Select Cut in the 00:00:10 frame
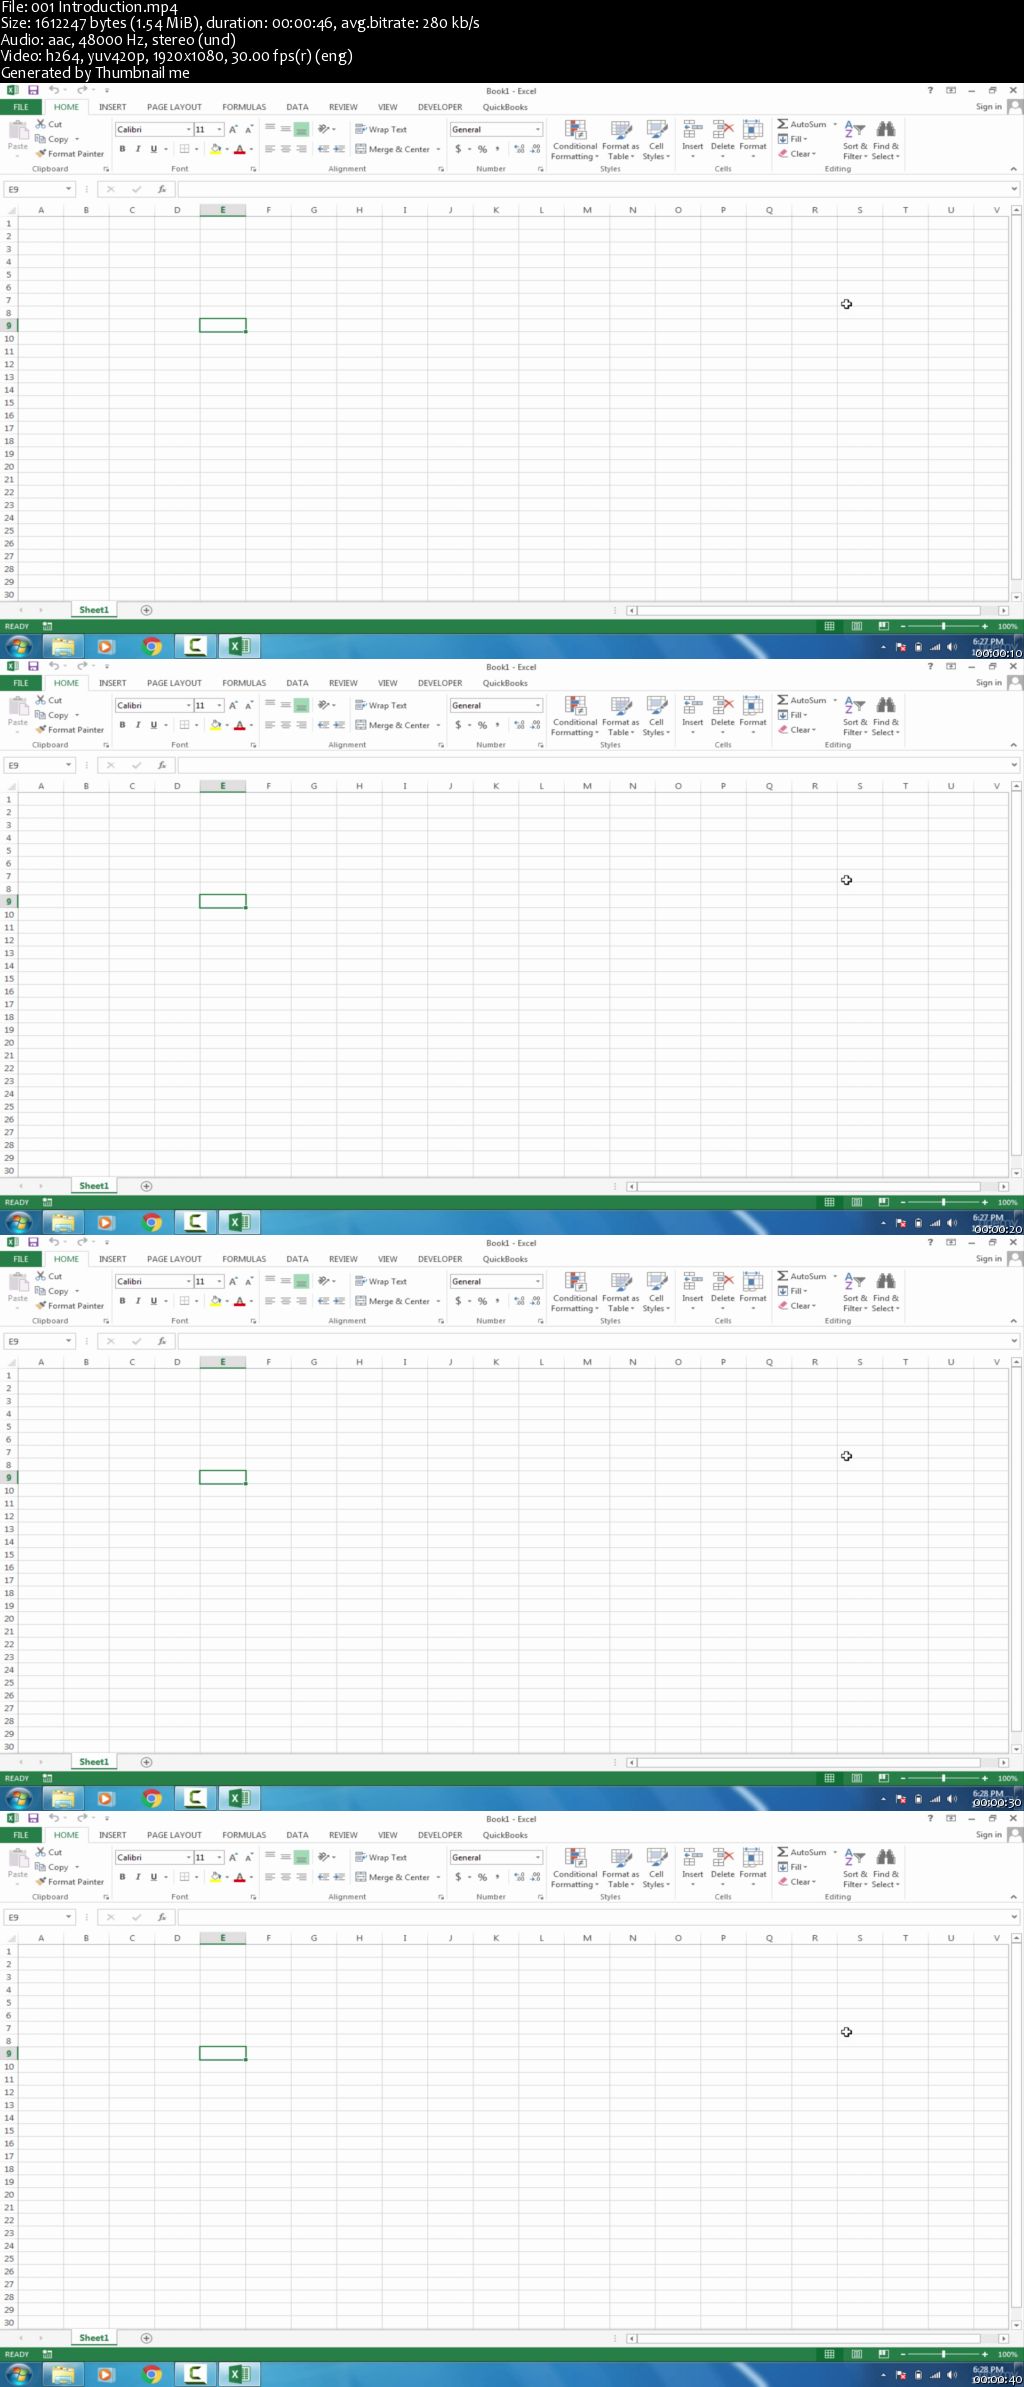The image size is (1024, 2387). (49, 124)
